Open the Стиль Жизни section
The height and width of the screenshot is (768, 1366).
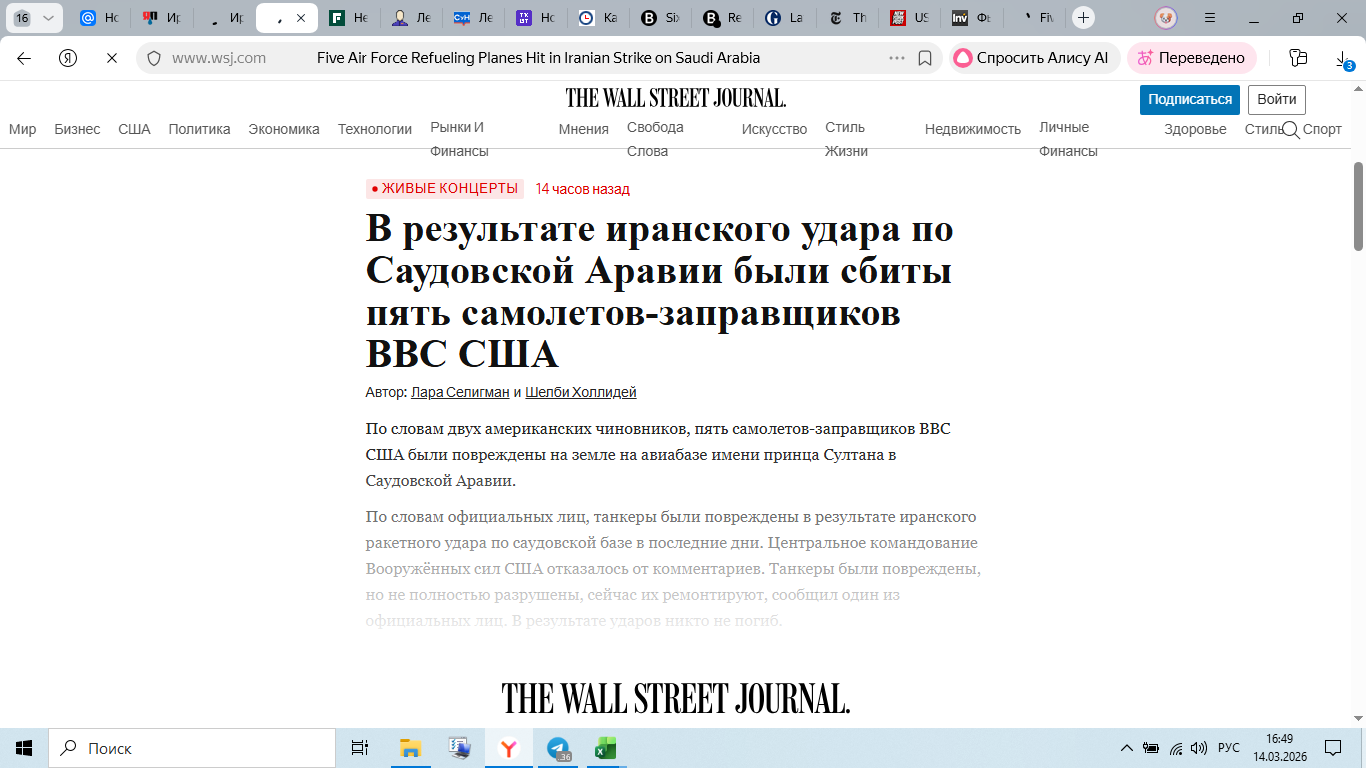[x=846, y=139]
